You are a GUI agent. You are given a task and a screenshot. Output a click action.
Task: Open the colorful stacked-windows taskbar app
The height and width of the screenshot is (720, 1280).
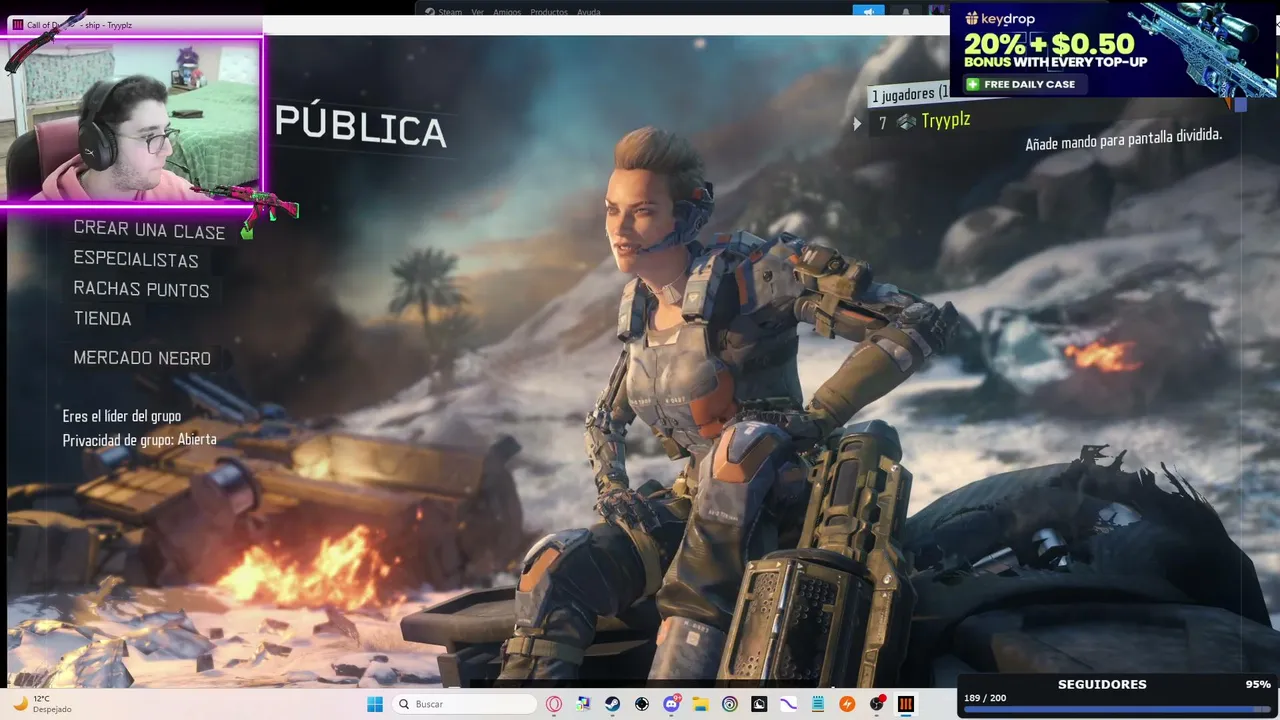584,704
